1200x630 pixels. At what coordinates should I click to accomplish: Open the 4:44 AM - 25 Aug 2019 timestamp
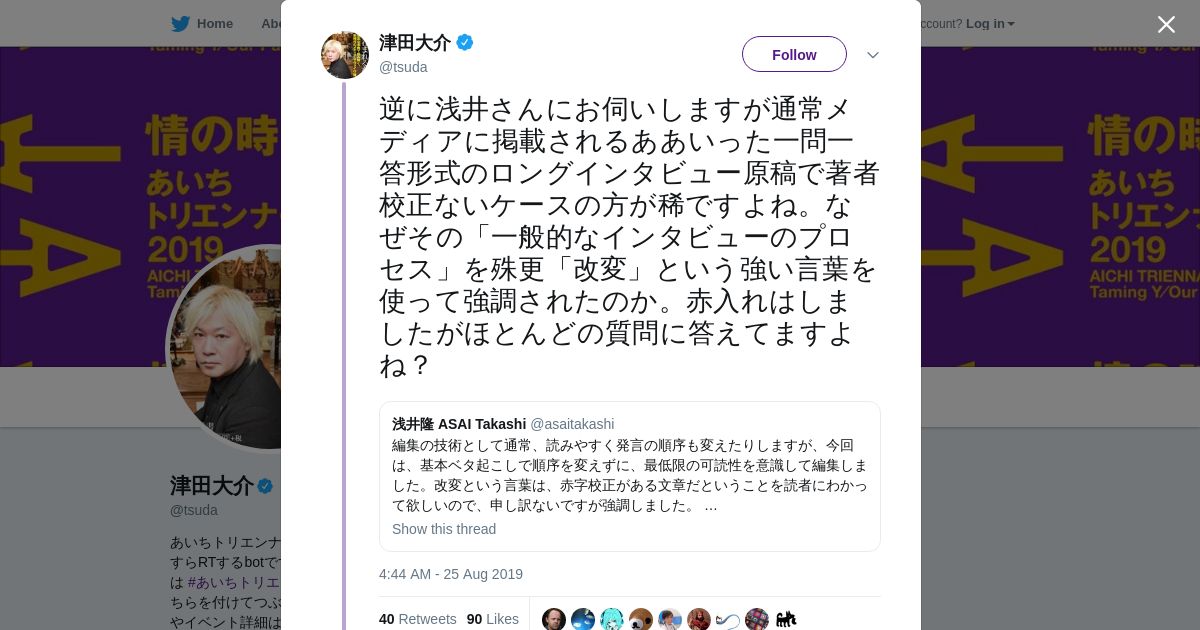coord(451,574)
